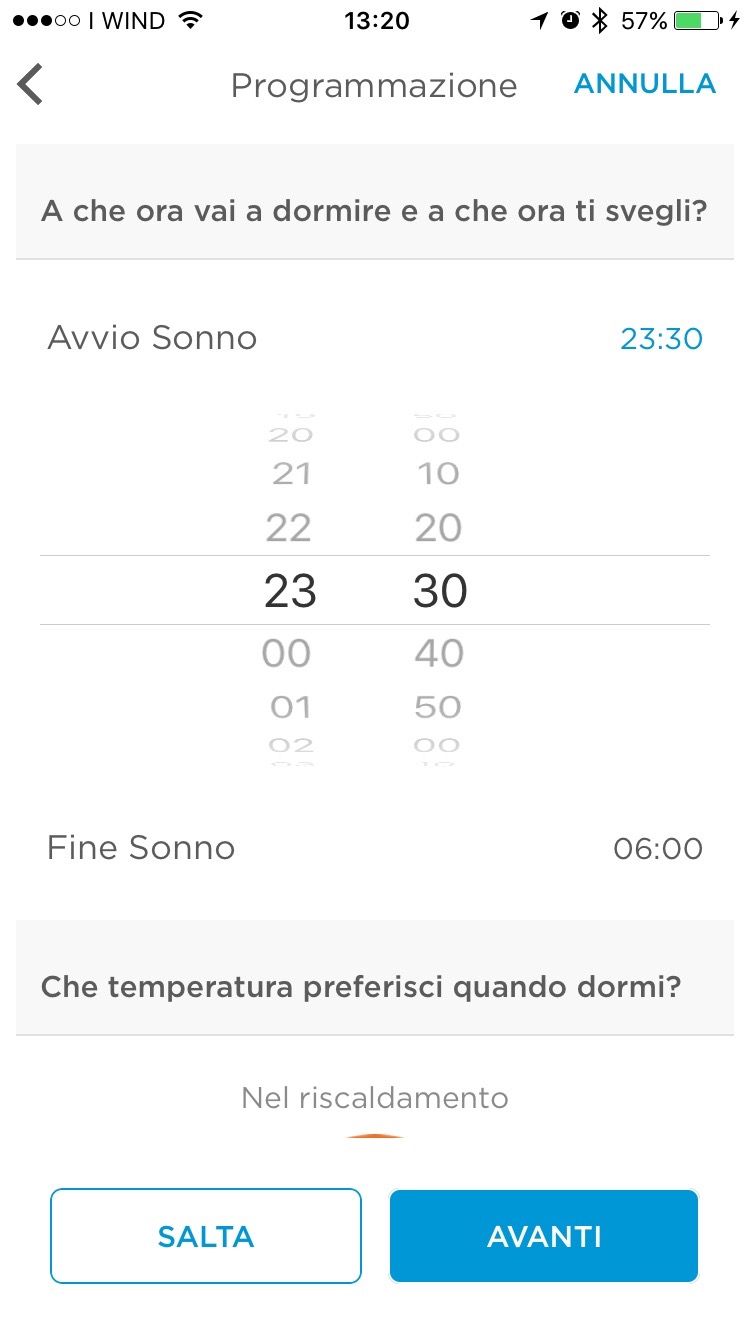Select minute 40 in the picker

coord(439,654)
